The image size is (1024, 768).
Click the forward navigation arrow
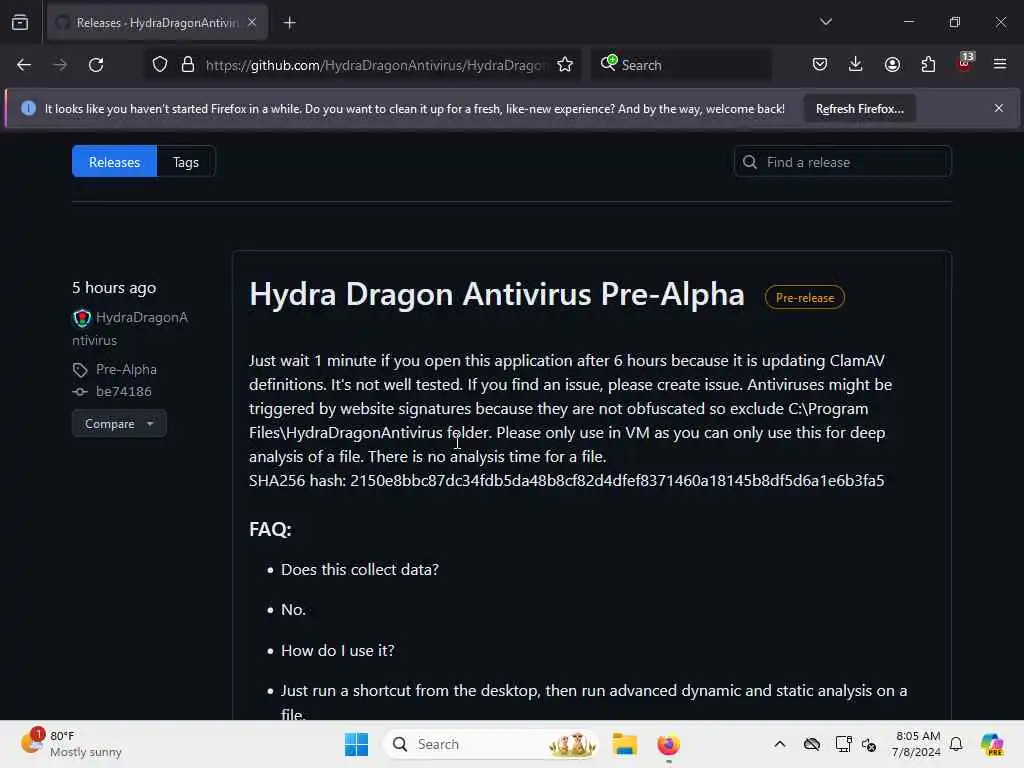click(x=60, y=65)
